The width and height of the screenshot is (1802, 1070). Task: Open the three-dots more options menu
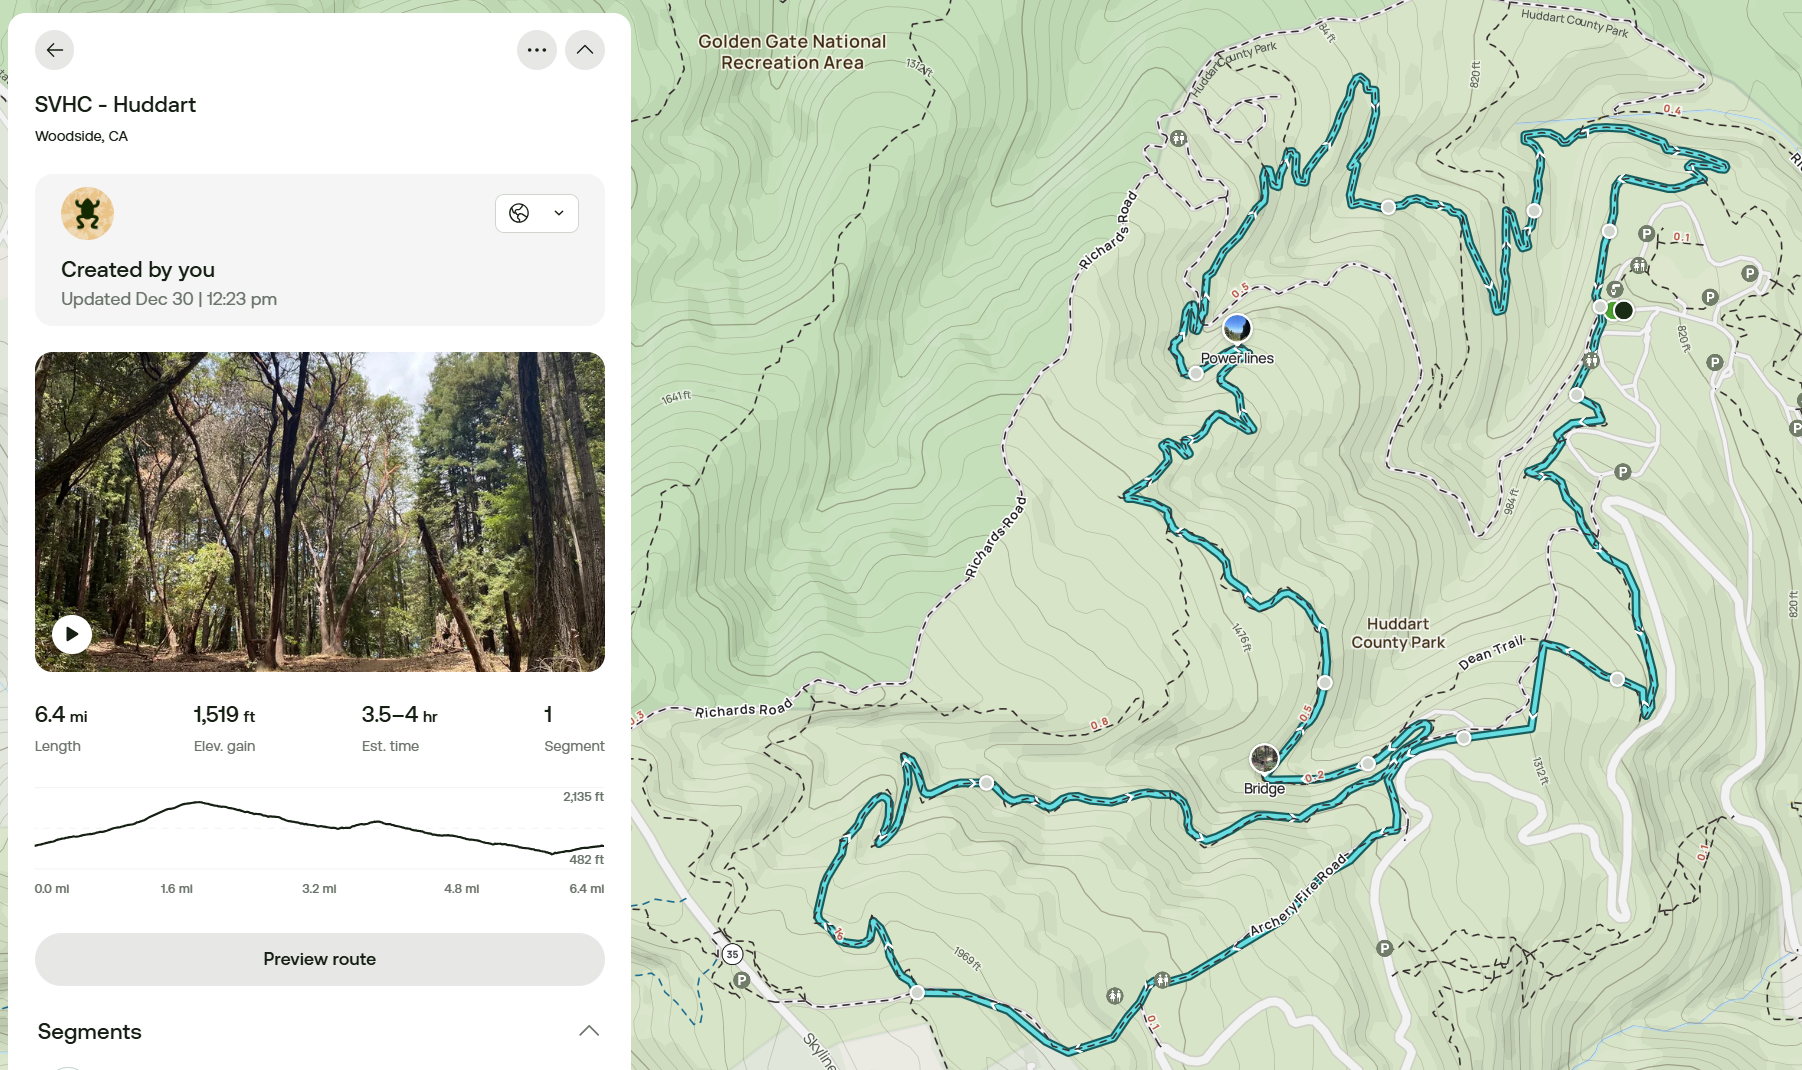[537, 50]
